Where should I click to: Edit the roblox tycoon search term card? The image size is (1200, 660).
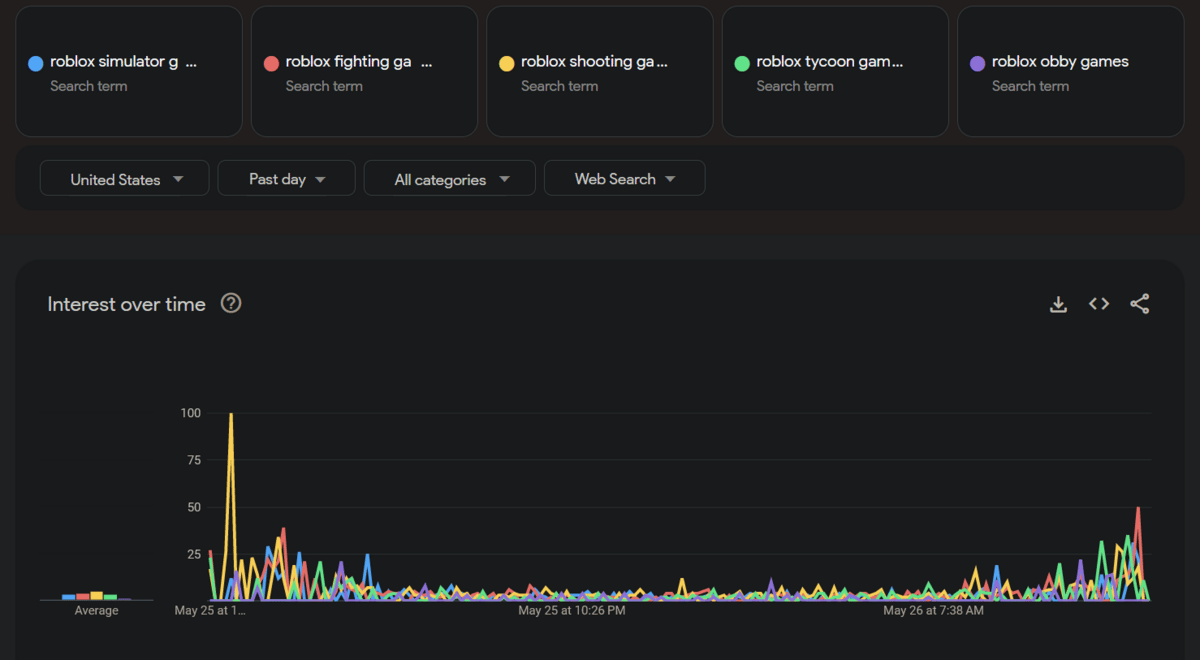click(835, 72)
